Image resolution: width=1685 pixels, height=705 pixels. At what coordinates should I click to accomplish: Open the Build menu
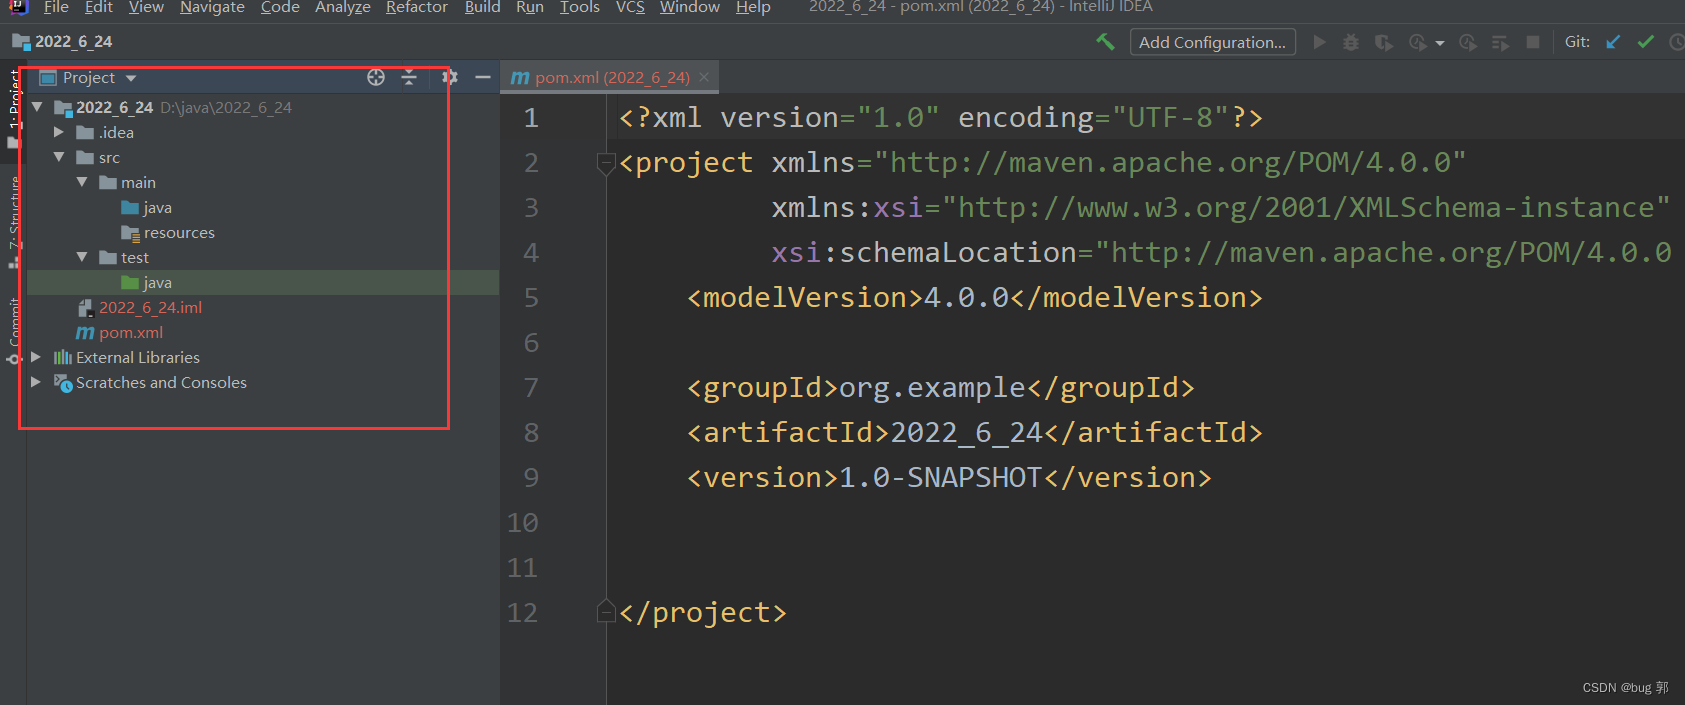tap(483, 8)
